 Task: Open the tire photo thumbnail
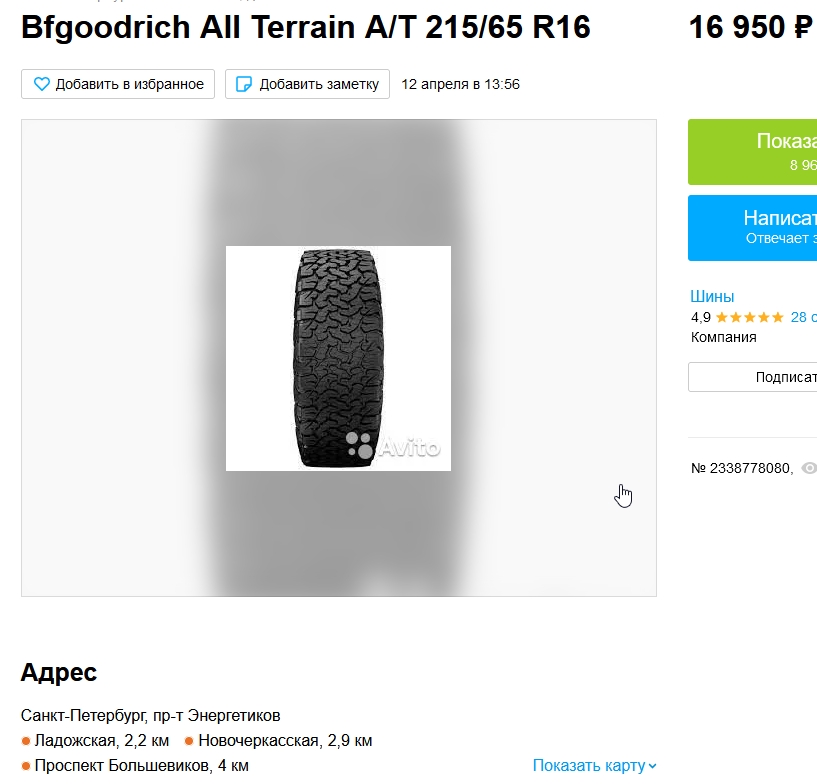coord(338,358)
